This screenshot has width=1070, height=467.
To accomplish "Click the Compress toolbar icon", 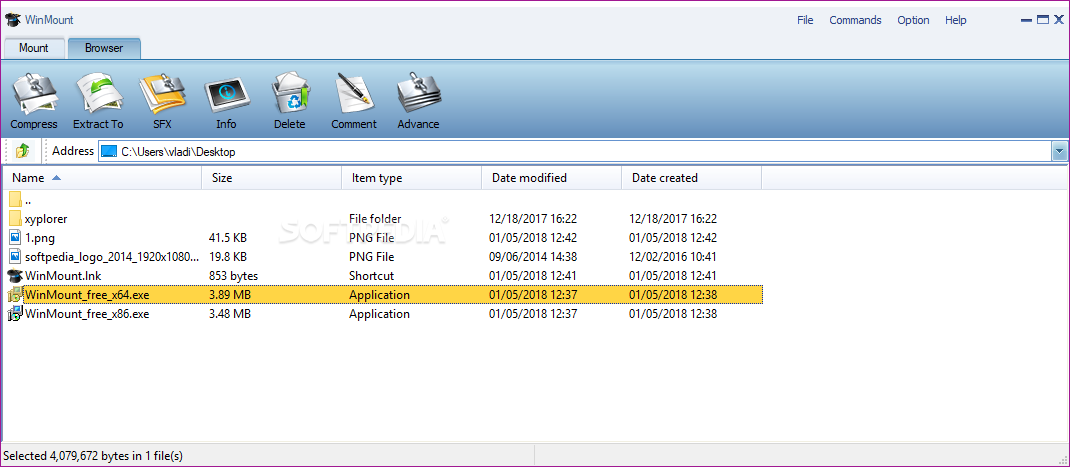I will (x=34, y=94).
